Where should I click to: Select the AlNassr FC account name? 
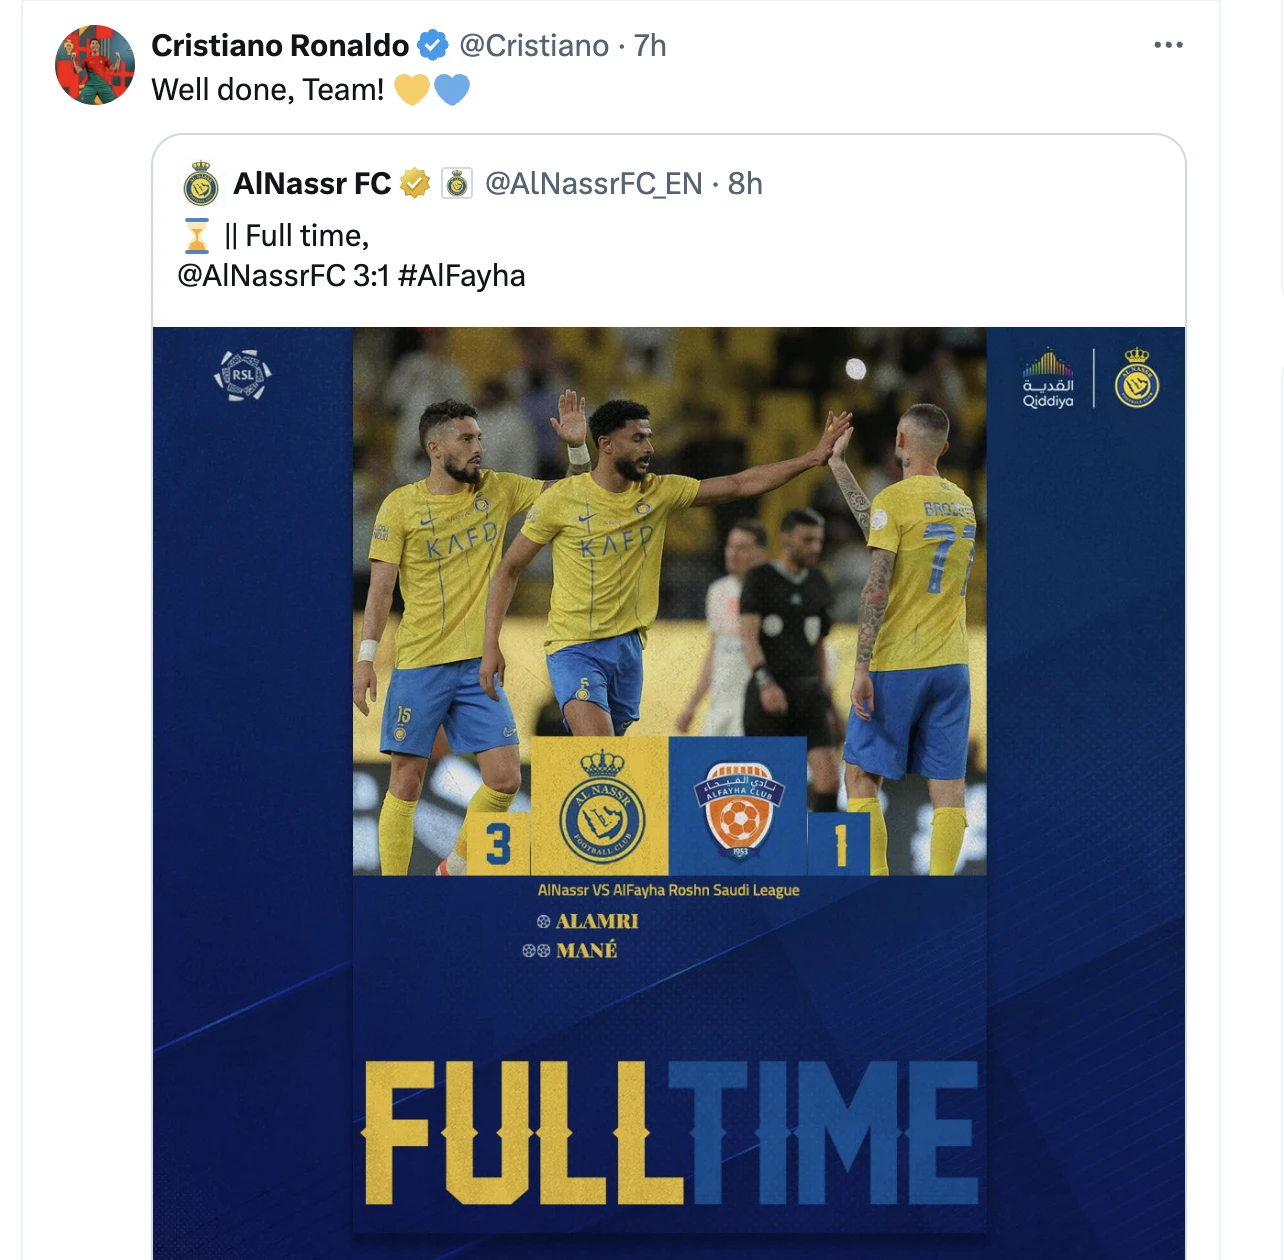[312, 184]
